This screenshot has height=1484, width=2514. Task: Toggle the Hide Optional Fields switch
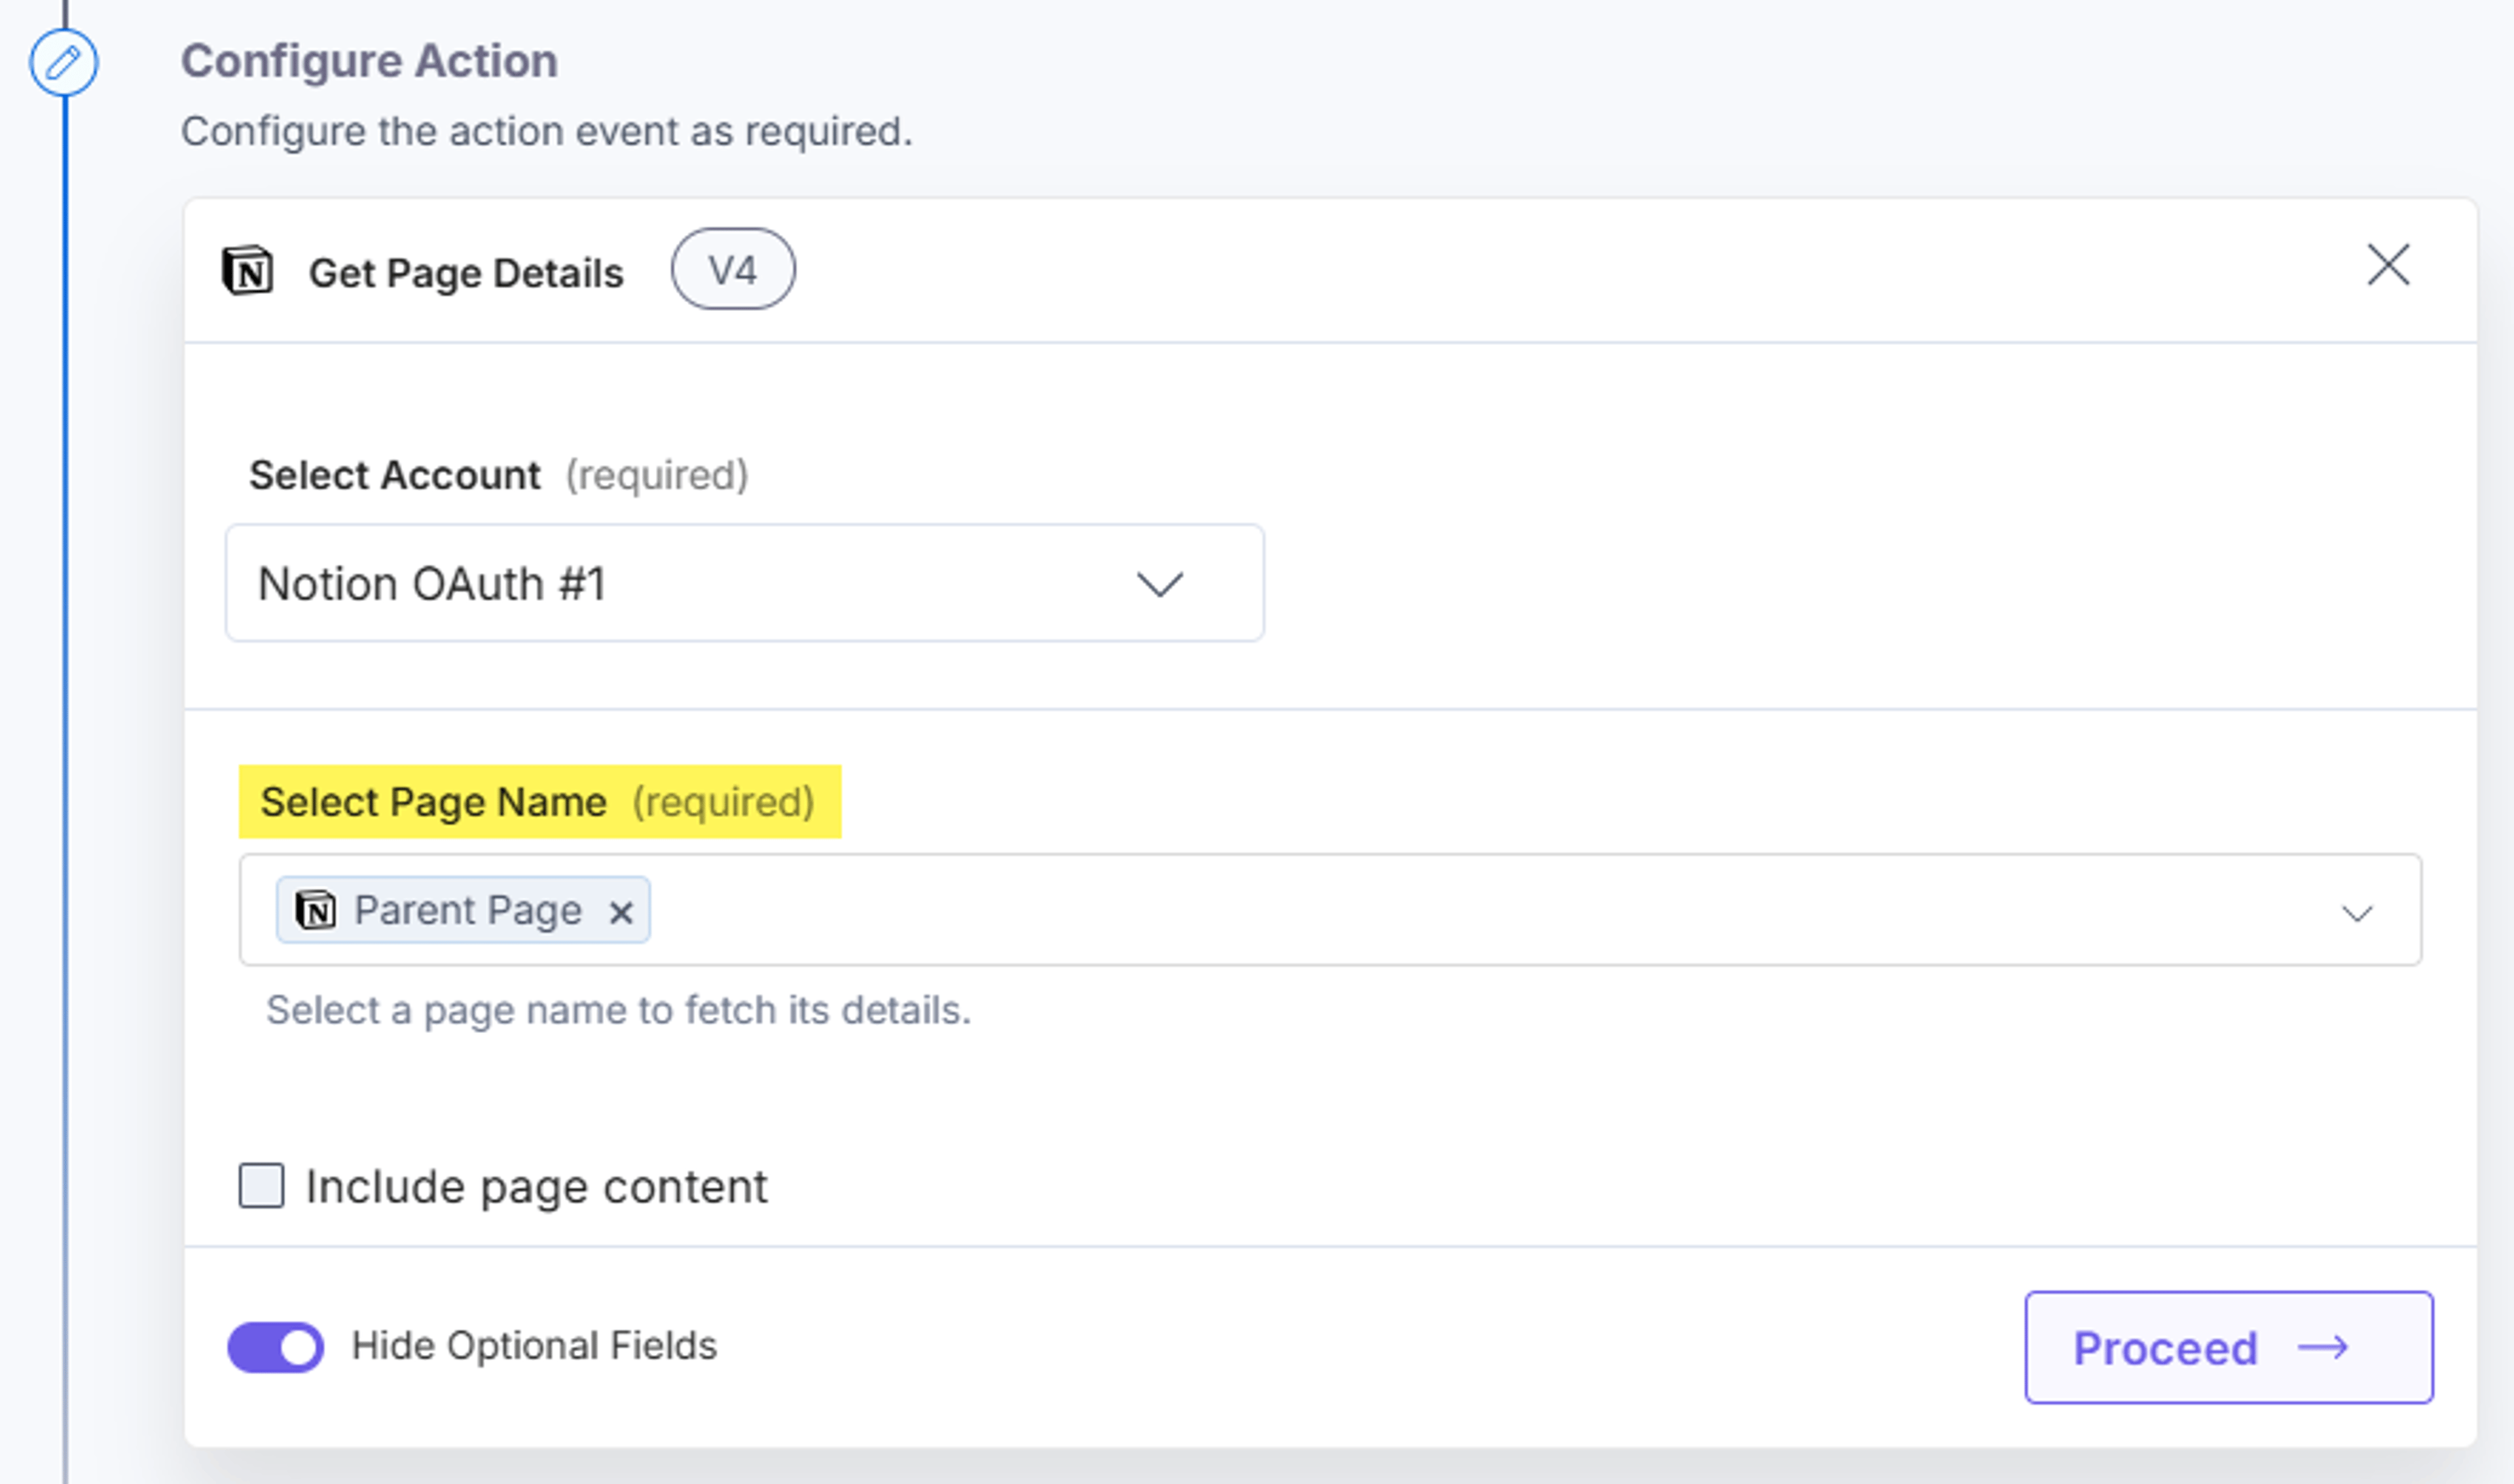coord(276,1347)
